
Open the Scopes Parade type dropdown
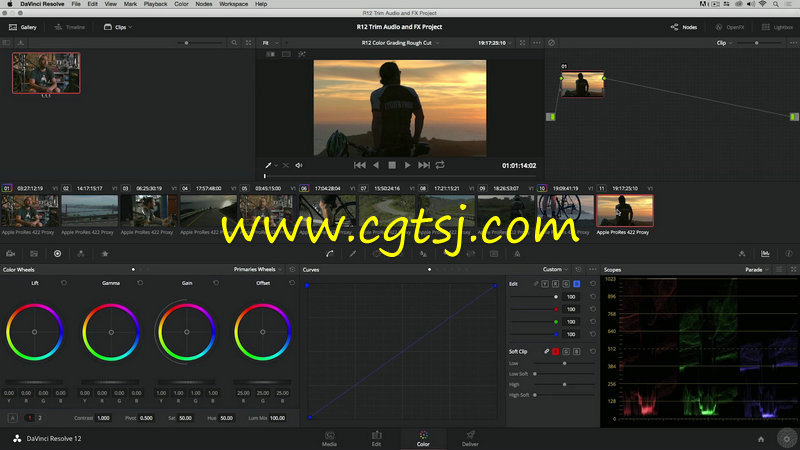point(757,269)
